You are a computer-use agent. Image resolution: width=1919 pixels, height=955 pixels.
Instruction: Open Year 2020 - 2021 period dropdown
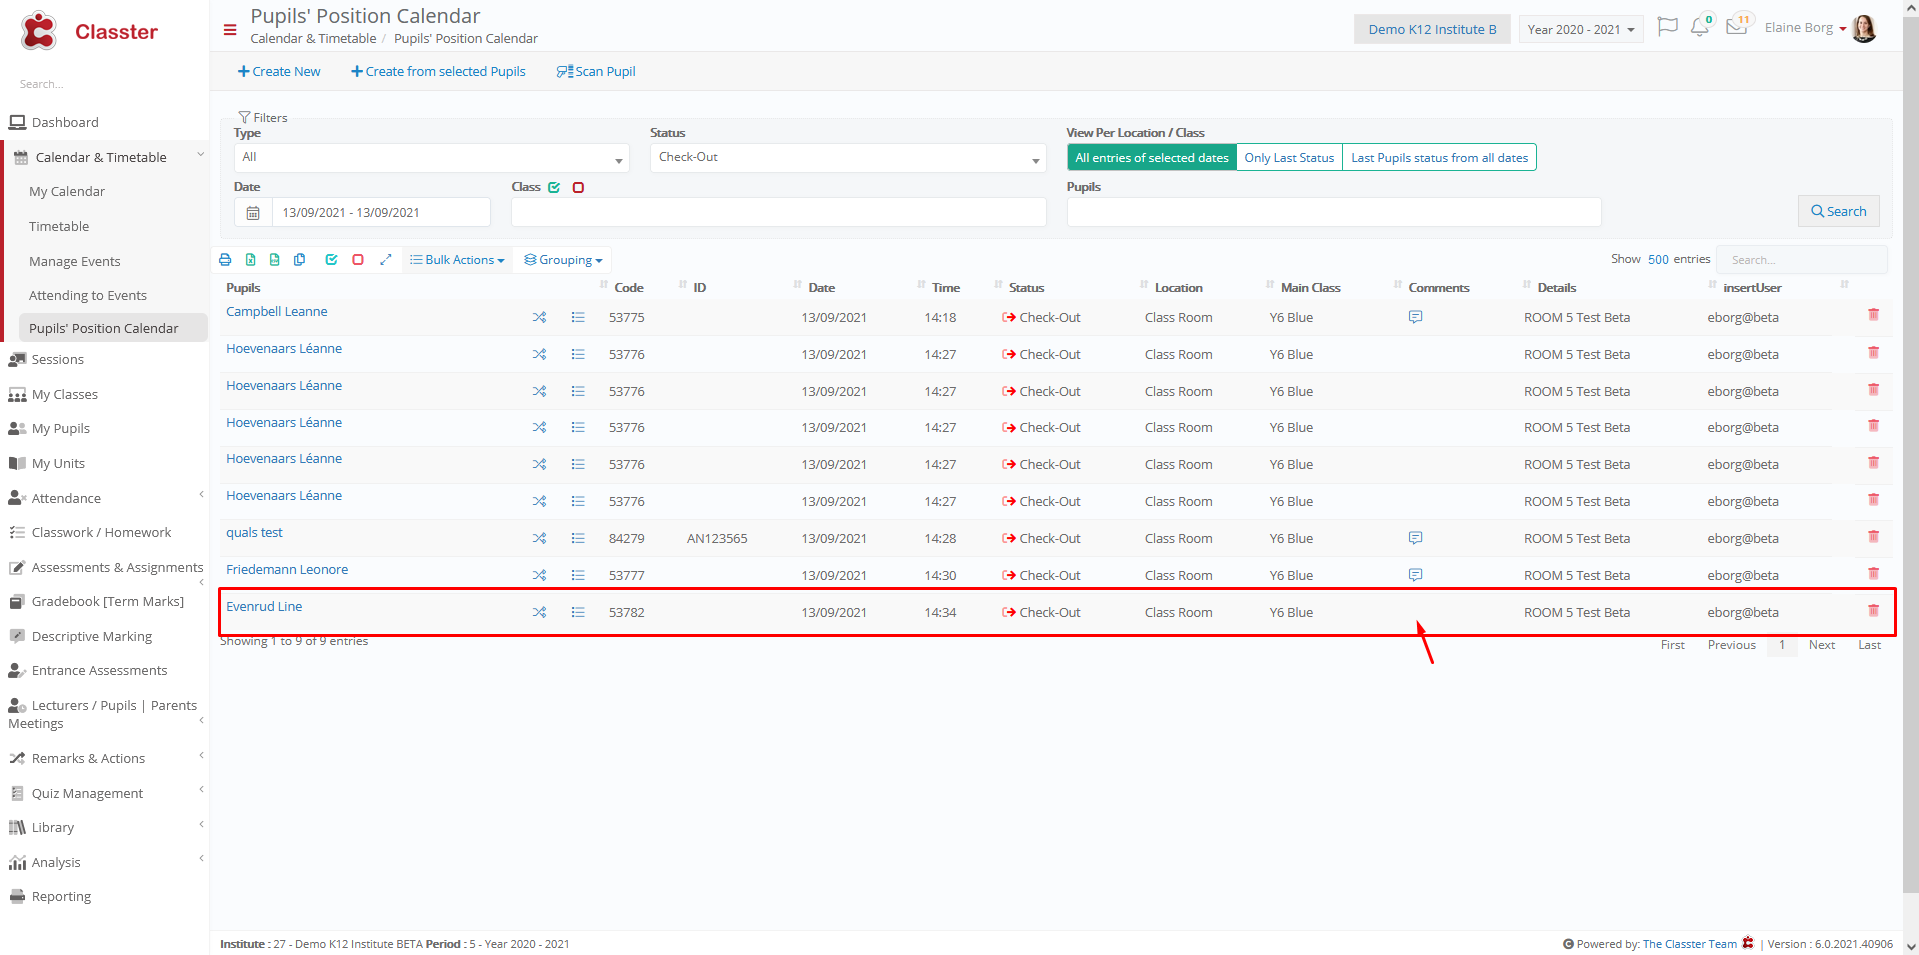tap(1581, 30)
